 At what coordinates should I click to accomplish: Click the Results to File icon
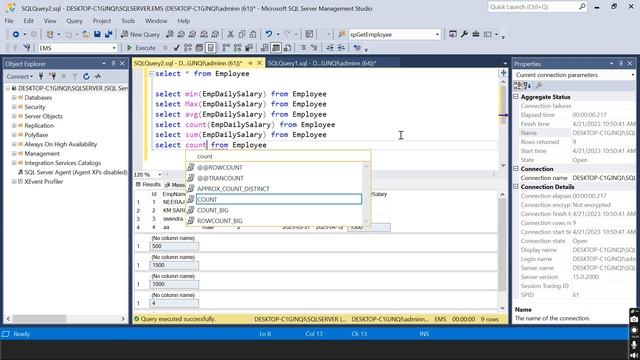pyautogui.click(x=287, y=48)
